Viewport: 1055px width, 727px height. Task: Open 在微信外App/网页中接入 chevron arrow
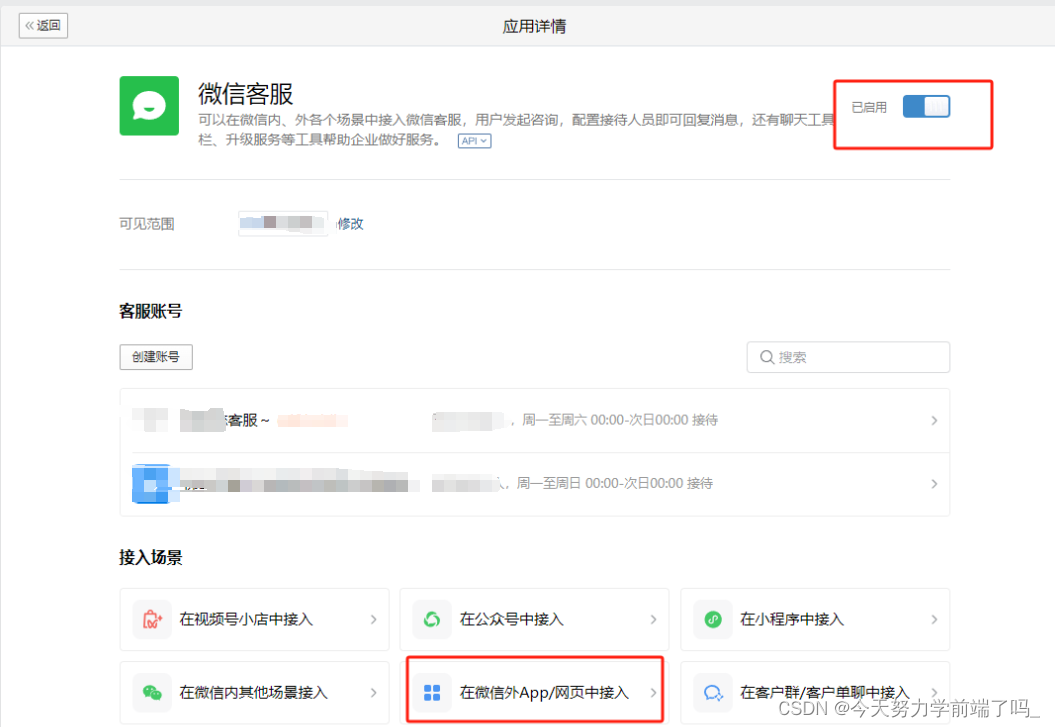[653, 693]
